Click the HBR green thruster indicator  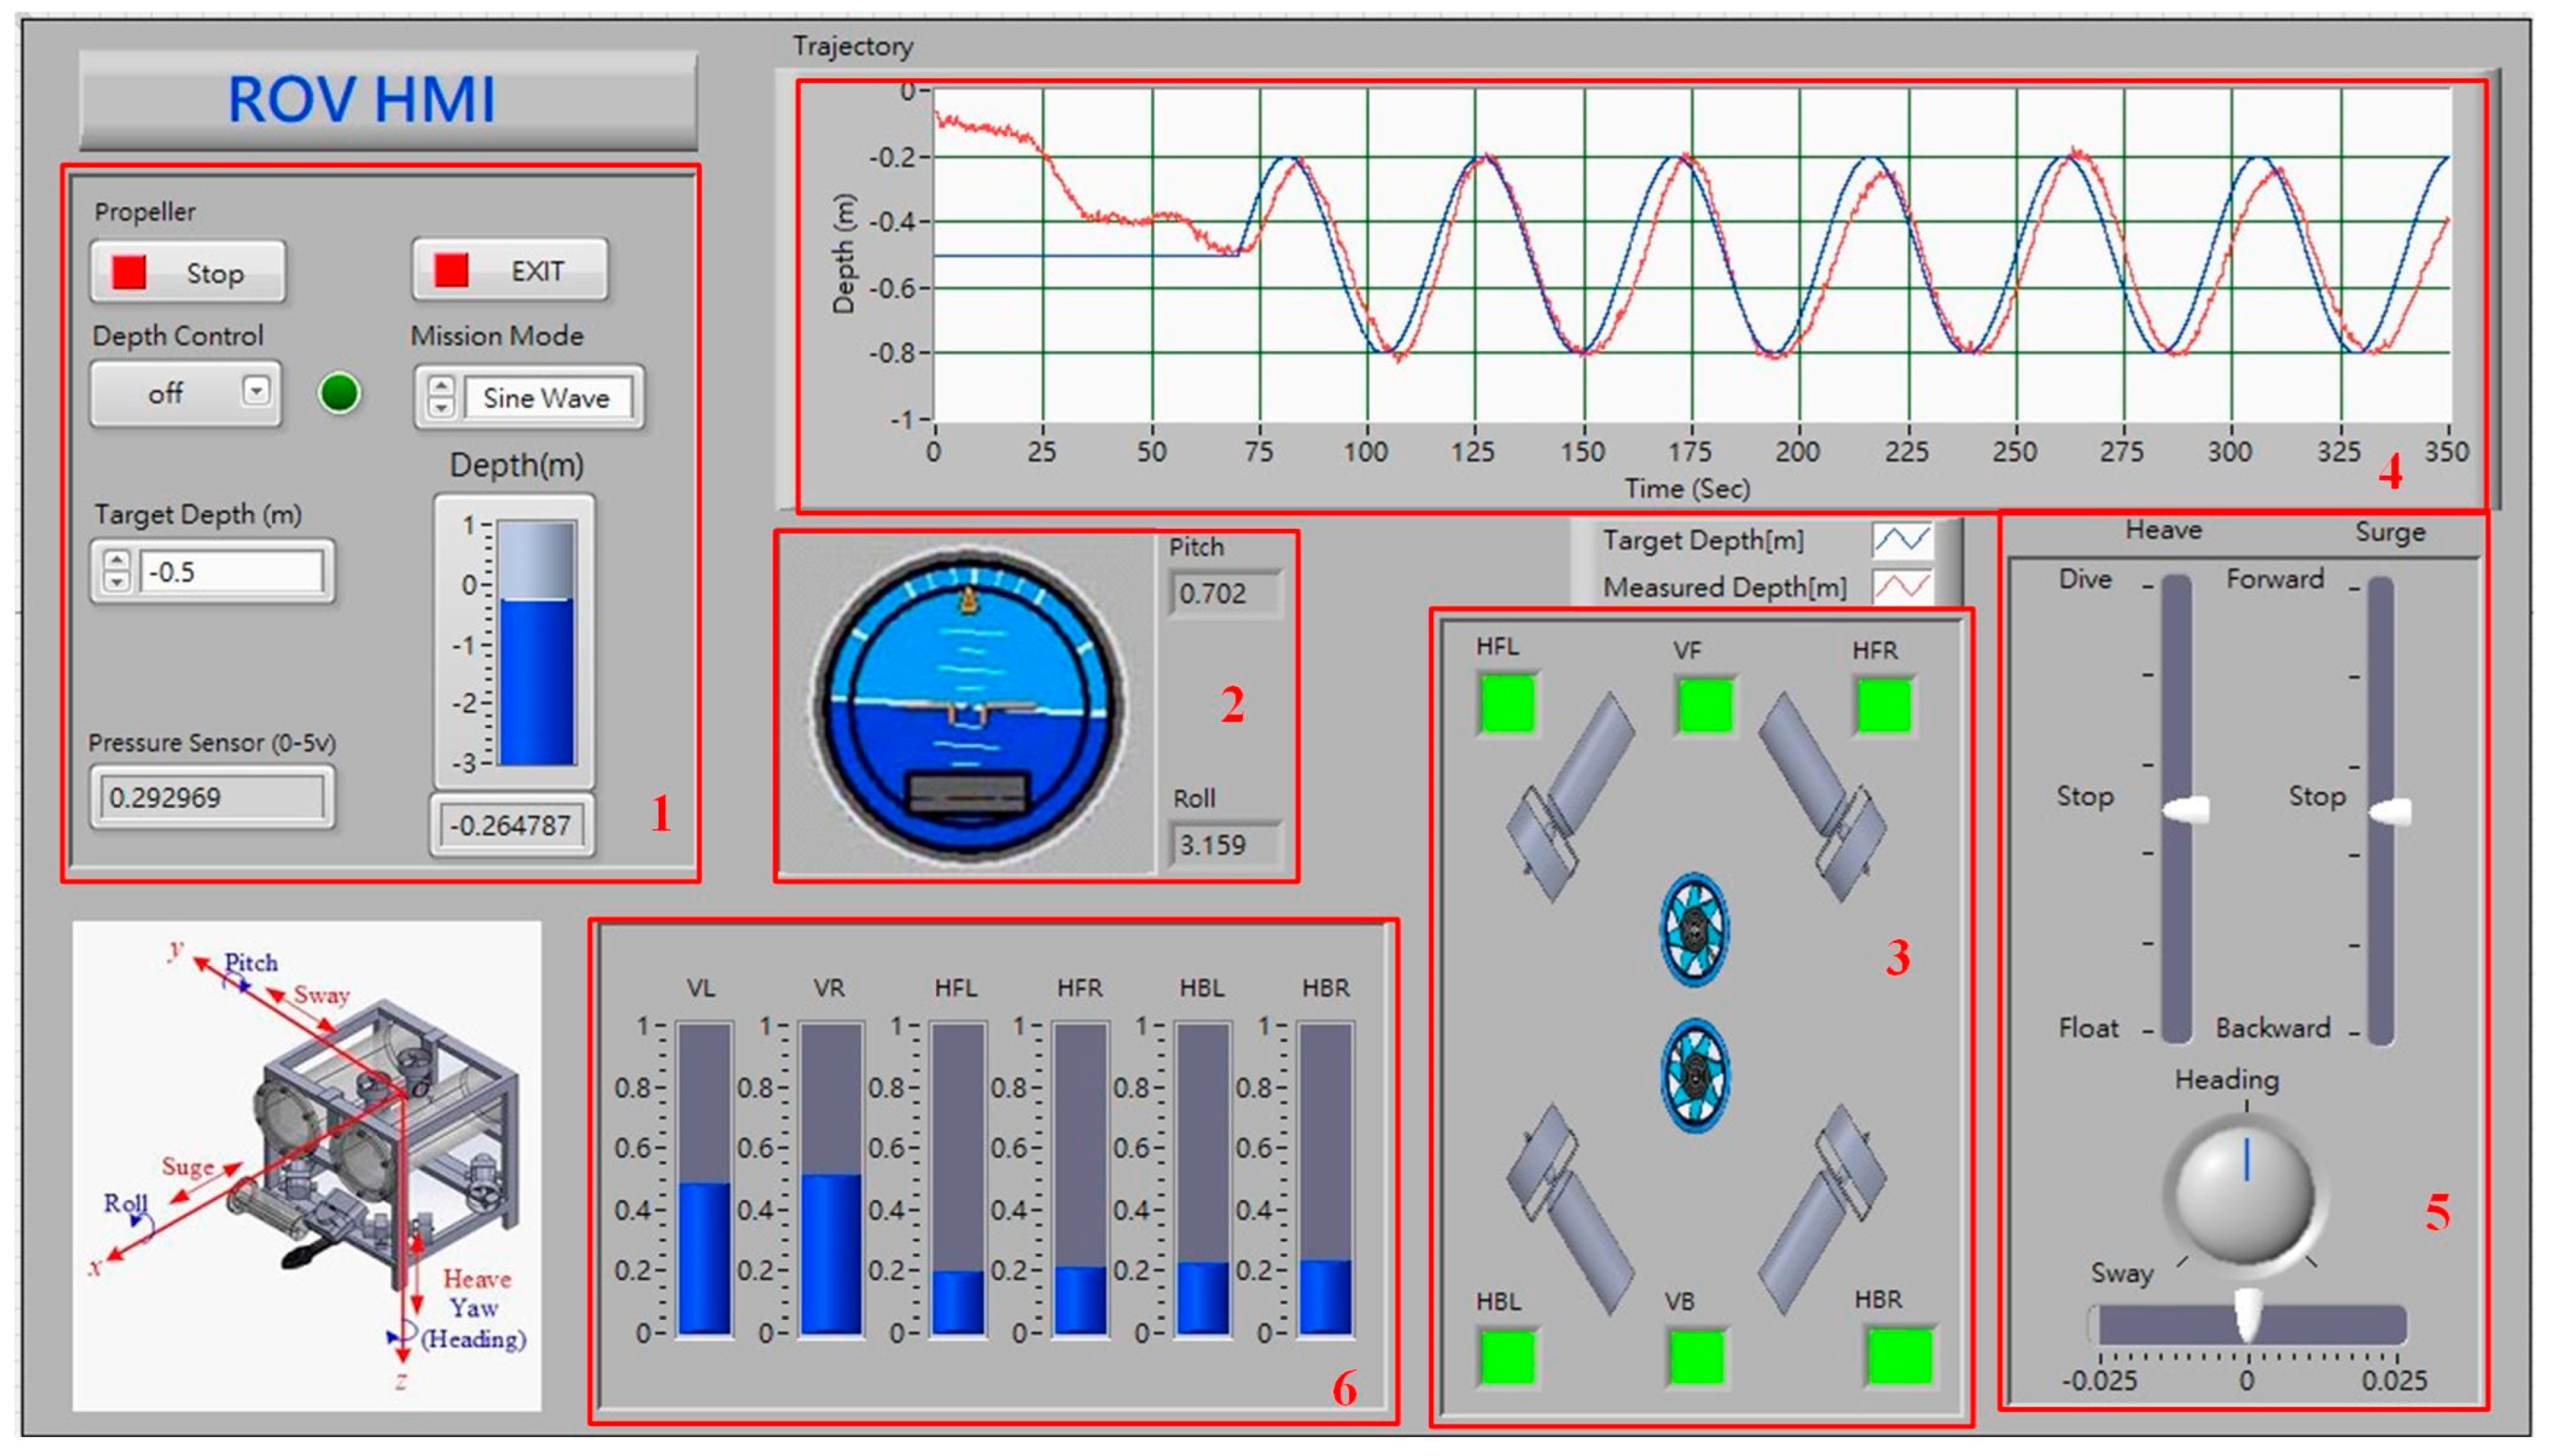pyautogui.click(x=1899, y=1357)
